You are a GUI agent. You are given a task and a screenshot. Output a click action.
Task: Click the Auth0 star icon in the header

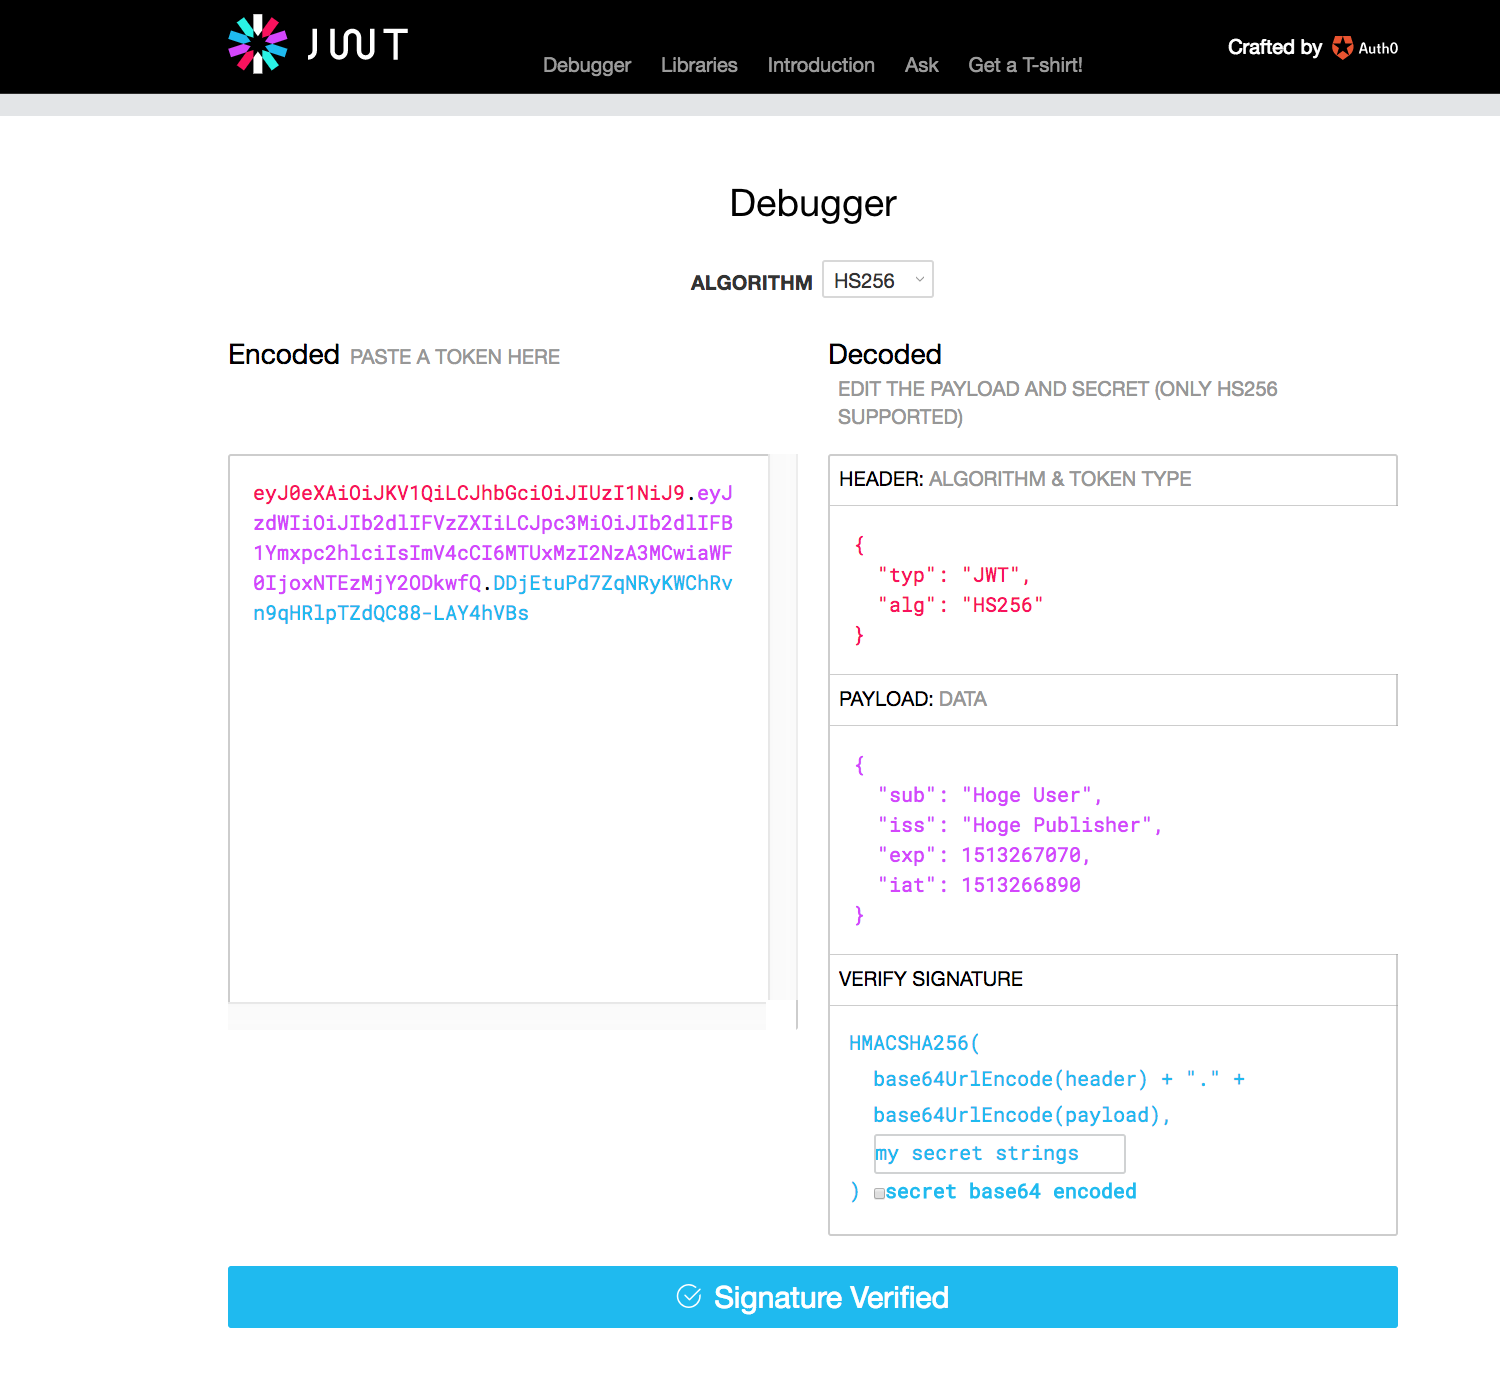tap(1342, 47)
